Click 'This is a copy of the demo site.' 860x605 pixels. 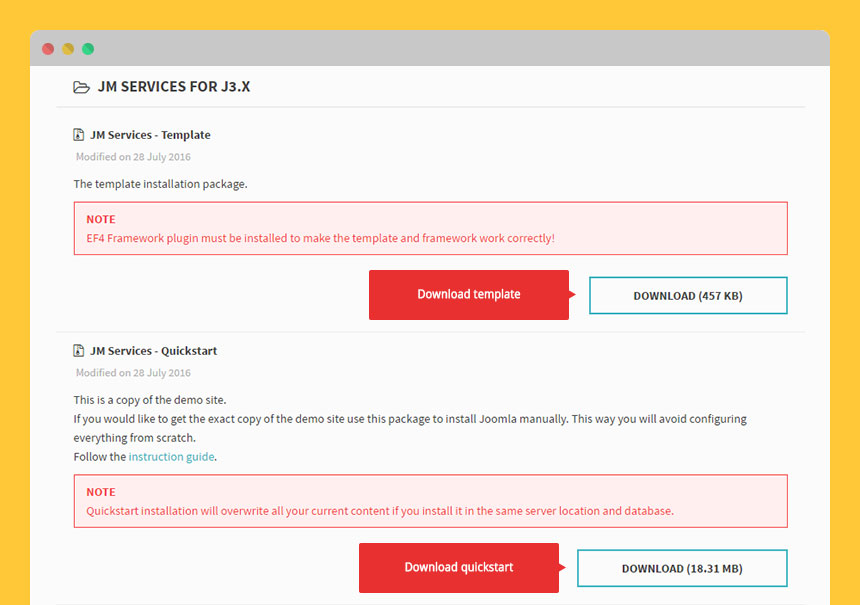150,400
